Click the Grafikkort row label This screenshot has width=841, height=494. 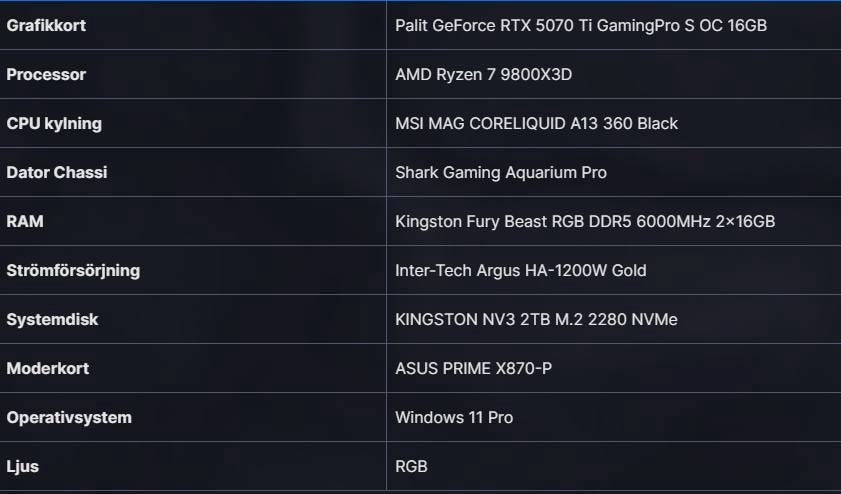click(46, 26)
